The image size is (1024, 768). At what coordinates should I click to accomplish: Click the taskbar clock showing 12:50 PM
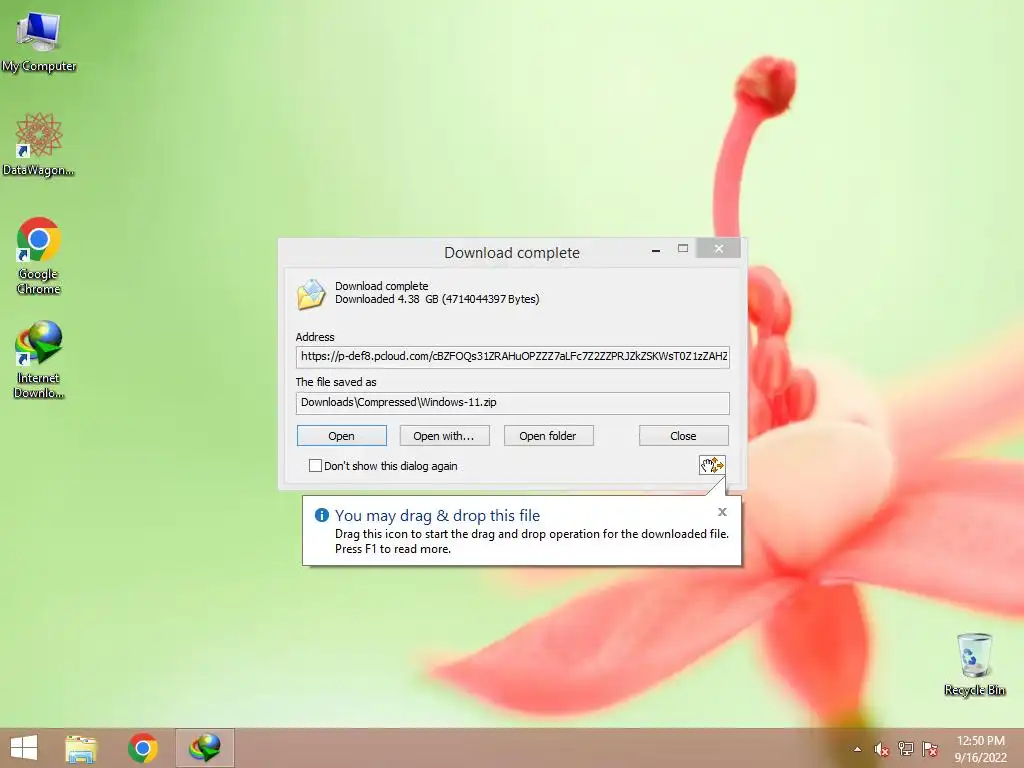[980, 741]
